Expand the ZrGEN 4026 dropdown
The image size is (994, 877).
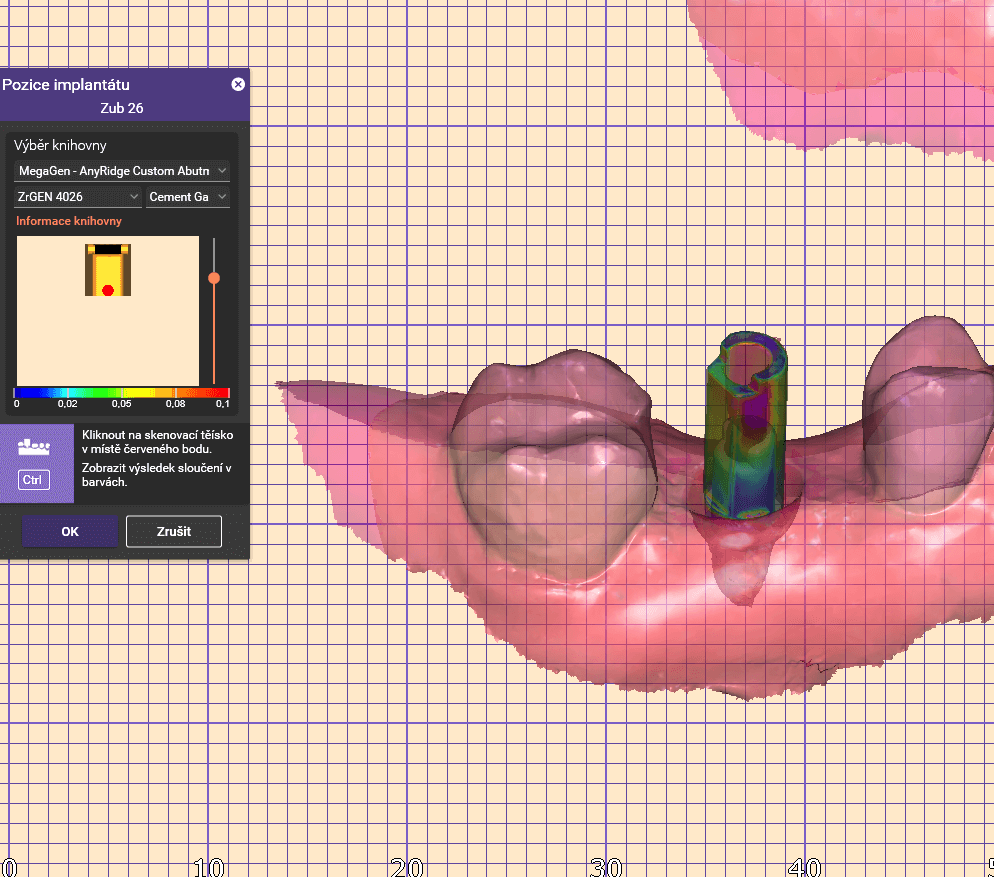pos(78,197)
